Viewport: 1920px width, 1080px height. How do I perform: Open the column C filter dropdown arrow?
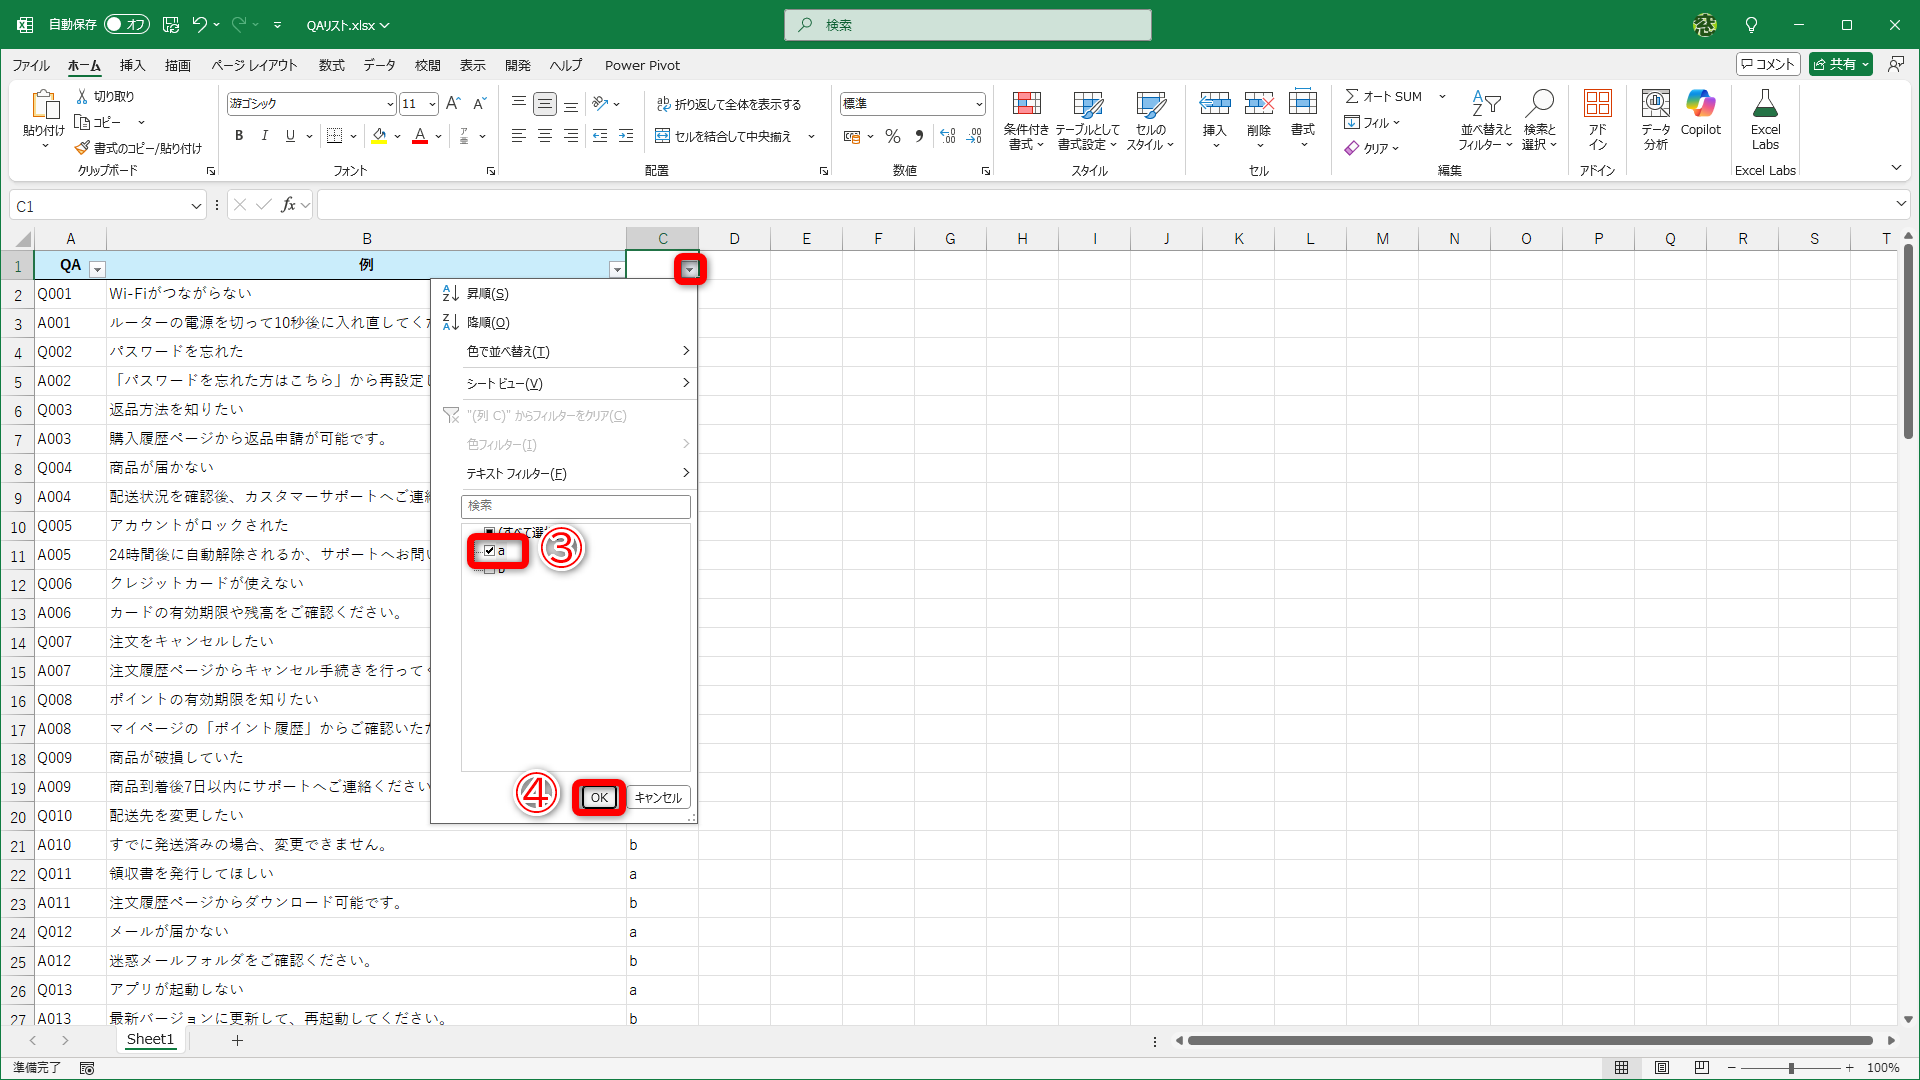click(689, 269)
